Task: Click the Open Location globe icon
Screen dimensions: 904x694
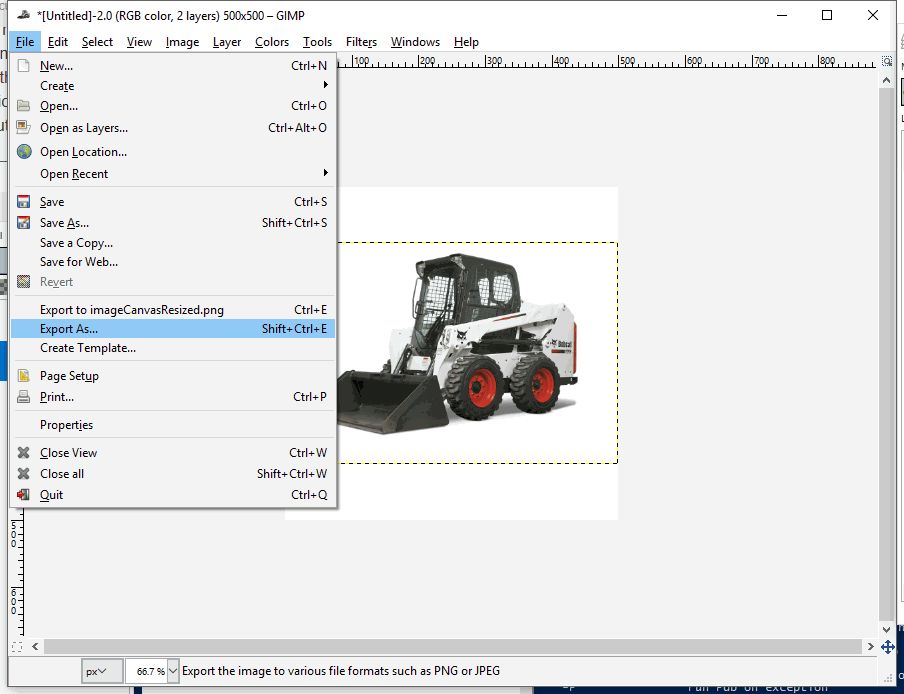Action: [x=24, y=152]
